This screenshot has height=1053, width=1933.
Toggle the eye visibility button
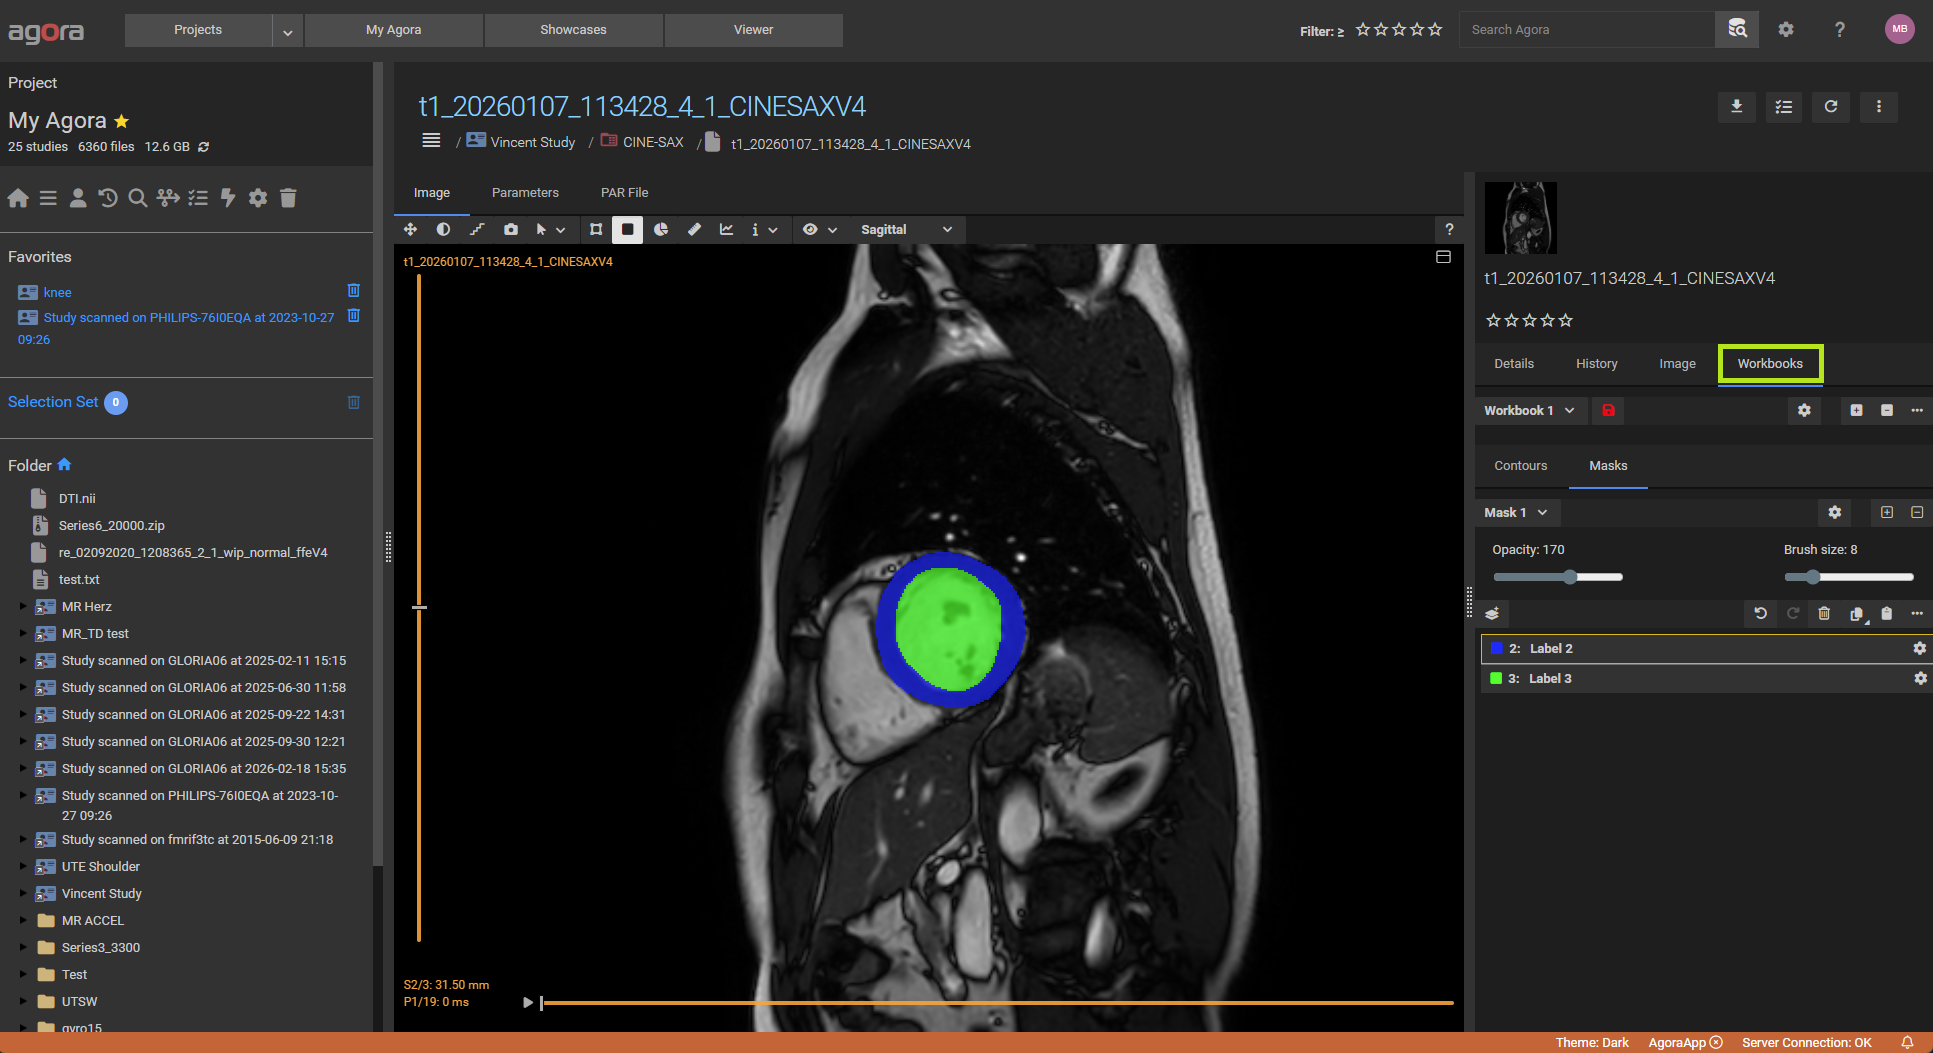tap(810, 230)
